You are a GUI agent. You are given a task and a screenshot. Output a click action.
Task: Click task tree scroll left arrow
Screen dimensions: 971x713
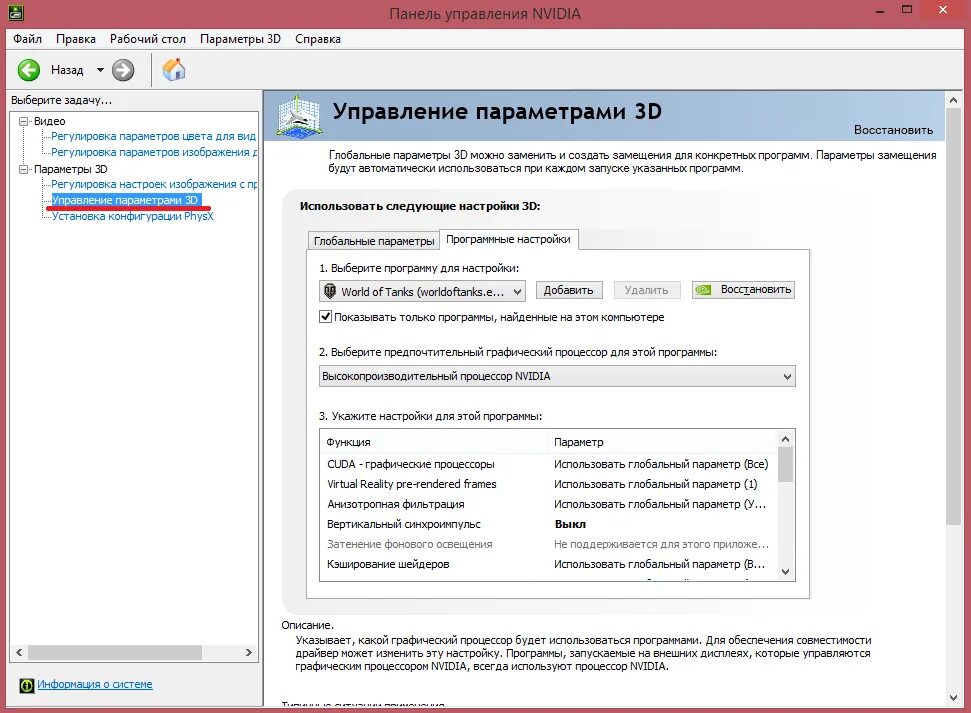pos(19,652)
